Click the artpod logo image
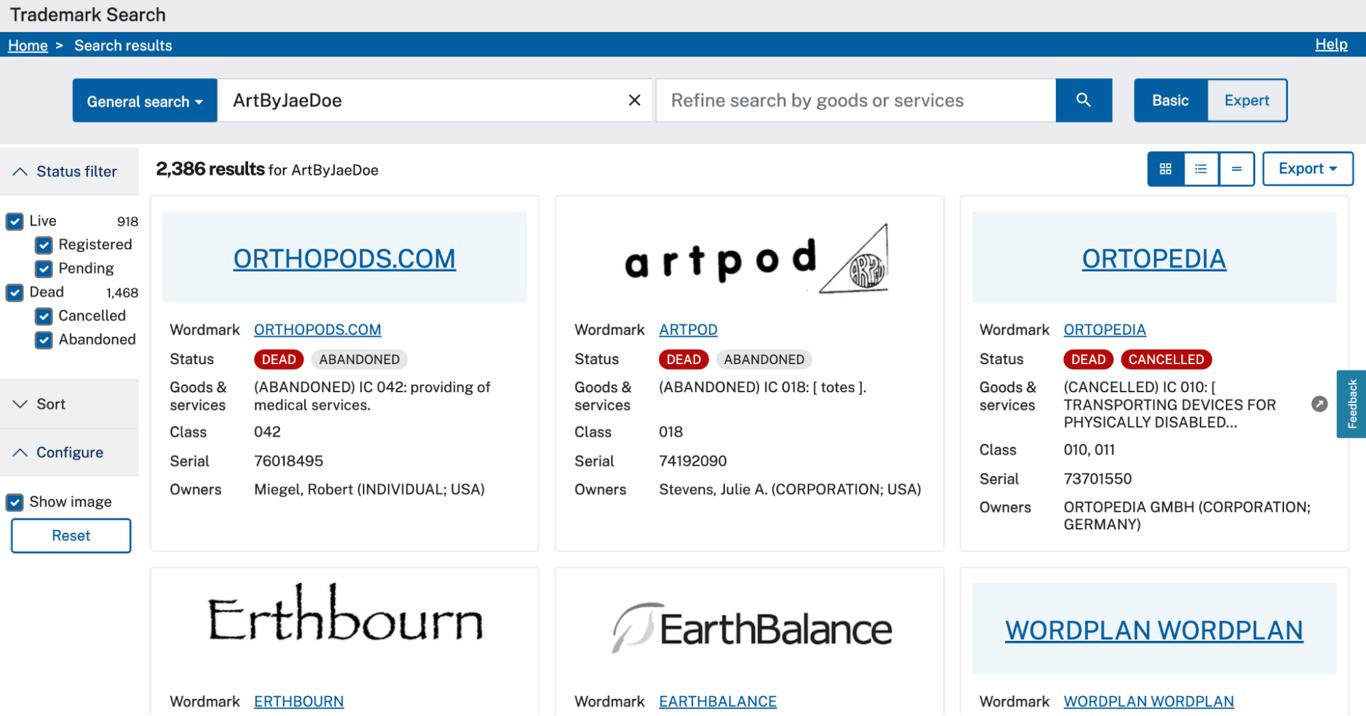Image resolution: width=1366 pixels, height=716 pixels. click(x=749, y=257)
